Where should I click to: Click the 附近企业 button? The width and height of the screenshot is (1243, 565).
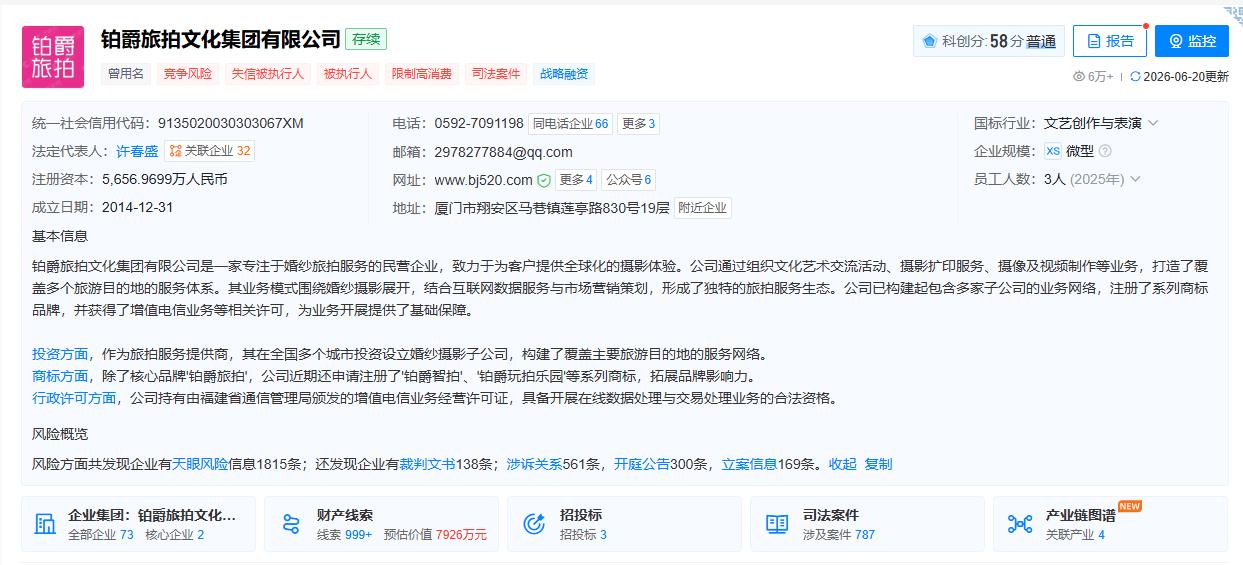(703, 208)
